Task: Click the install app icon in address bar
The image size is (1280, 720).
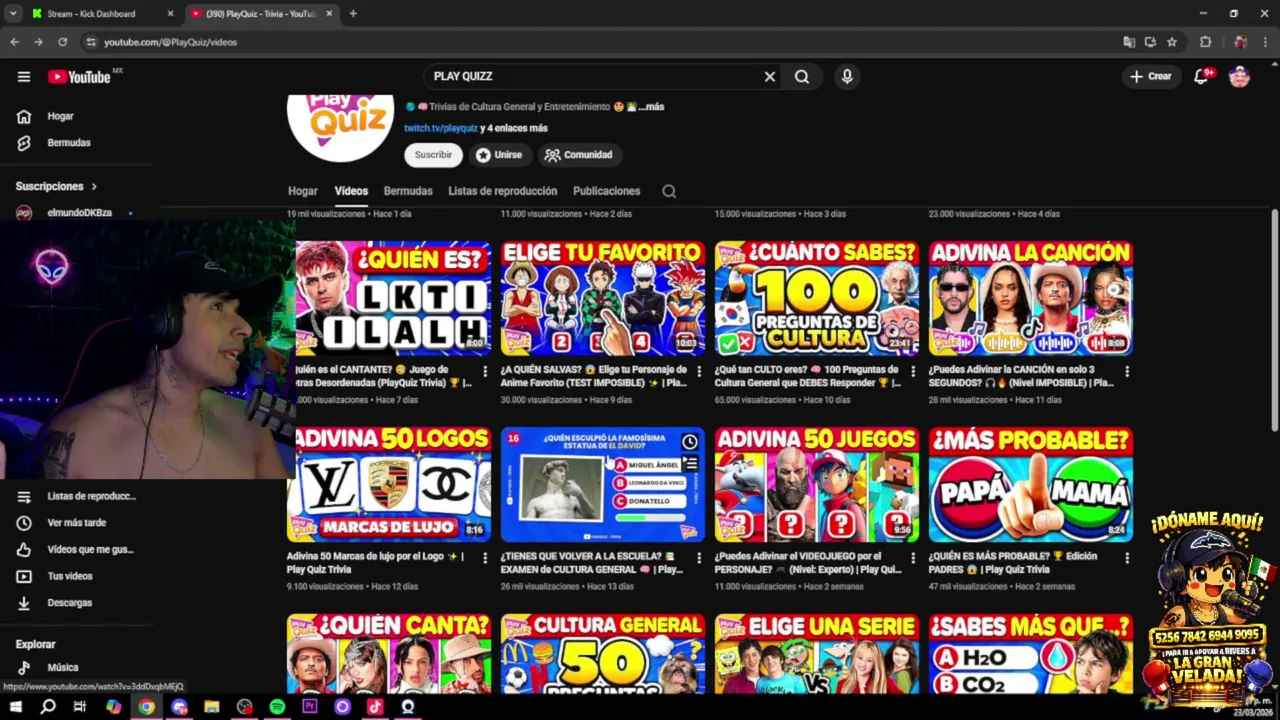Action: tap(1150, 42)
